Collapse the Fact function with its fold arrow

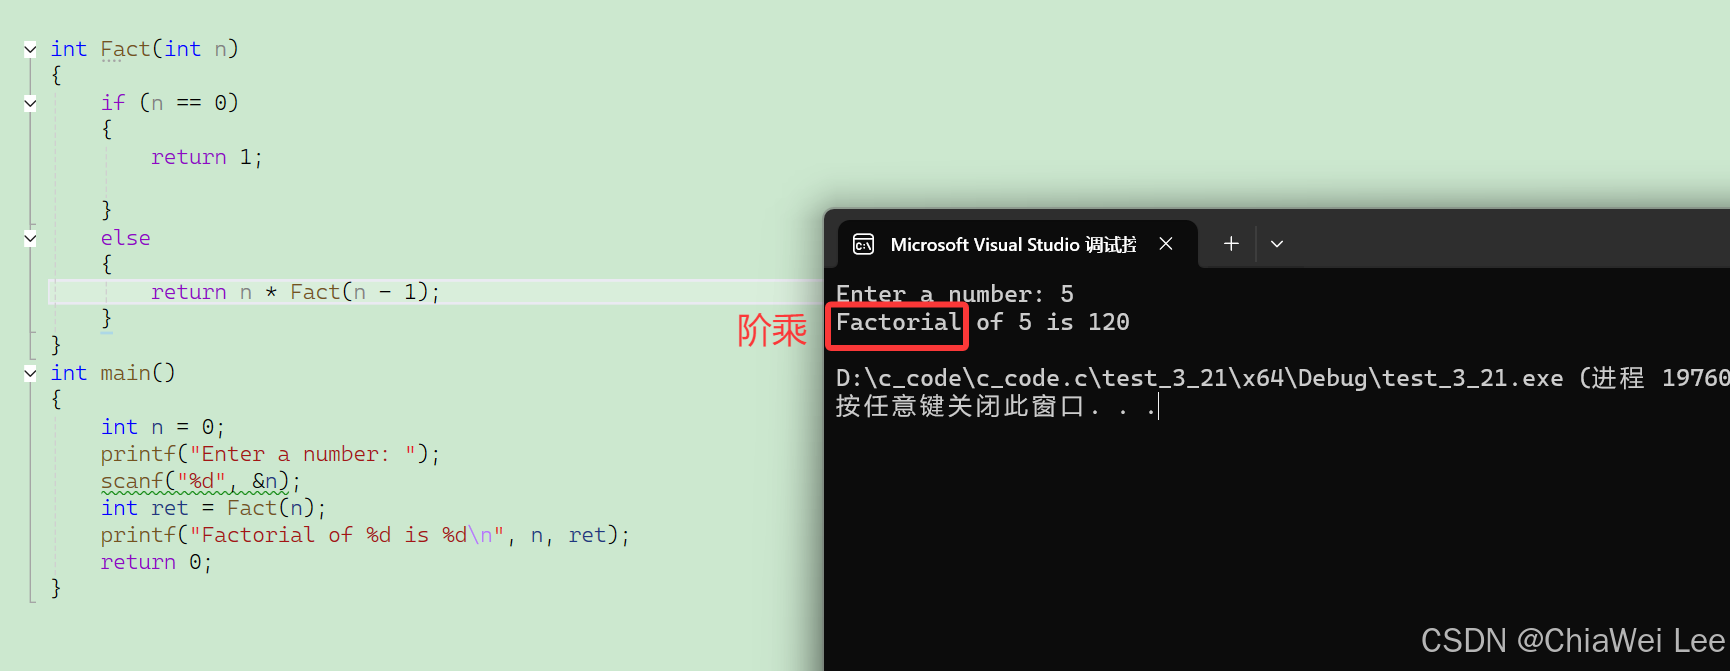point(30,48)
